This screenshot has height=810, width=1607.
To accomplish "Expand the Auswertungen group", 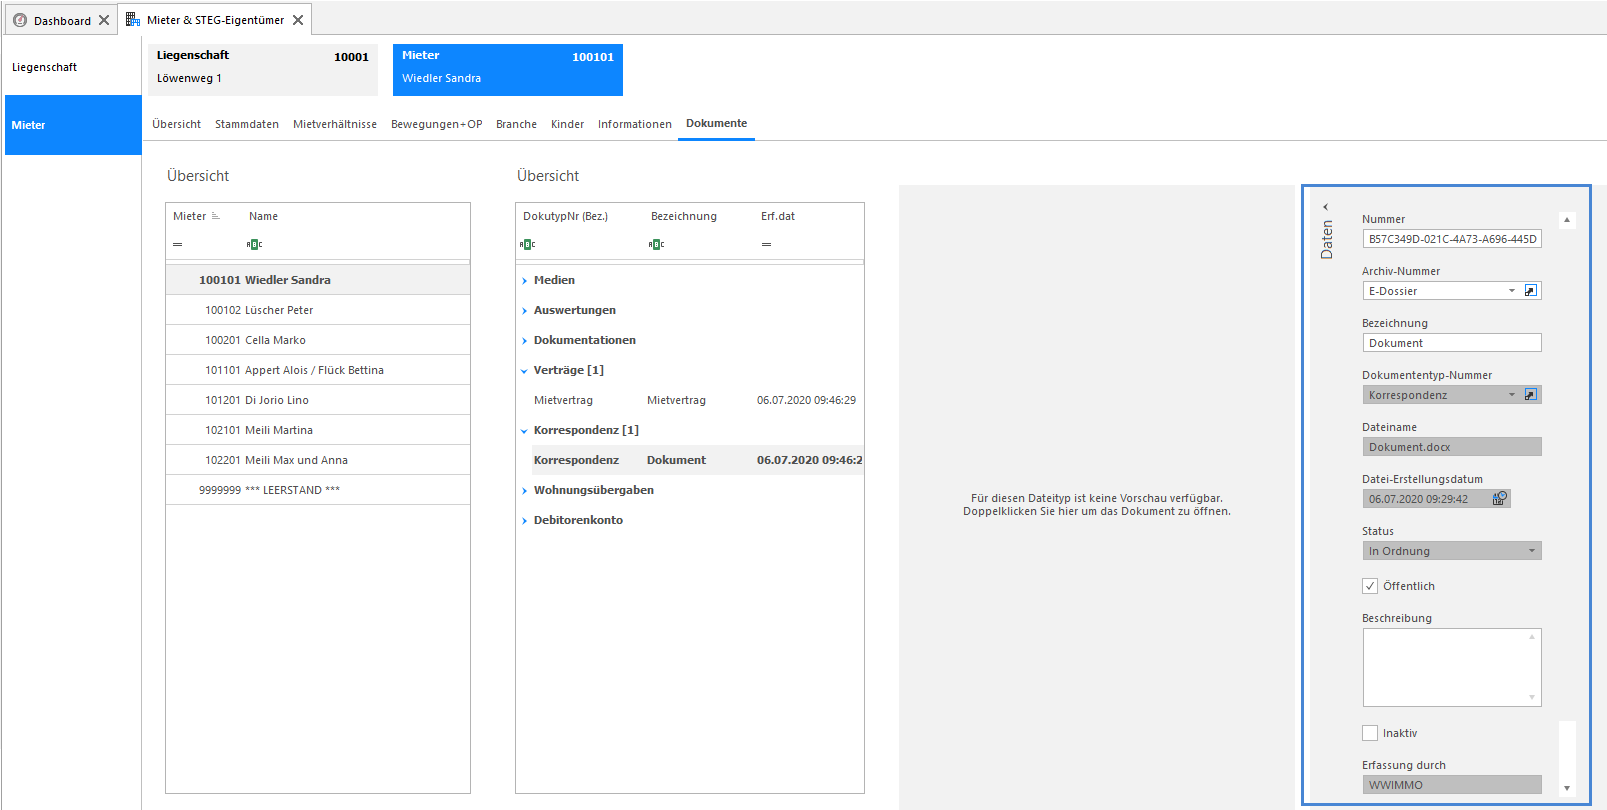I will click(524, 311).
